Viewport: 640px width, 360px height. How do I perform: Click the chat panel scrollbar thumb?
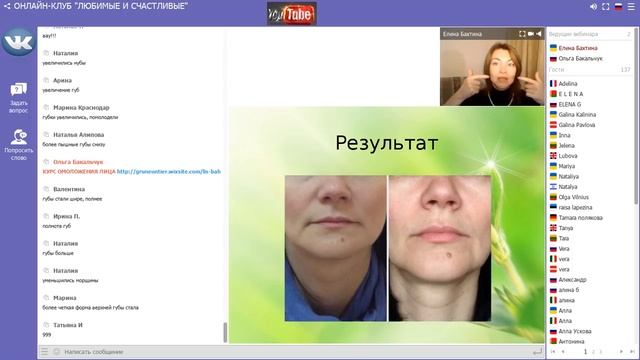[x=225, y=332]
